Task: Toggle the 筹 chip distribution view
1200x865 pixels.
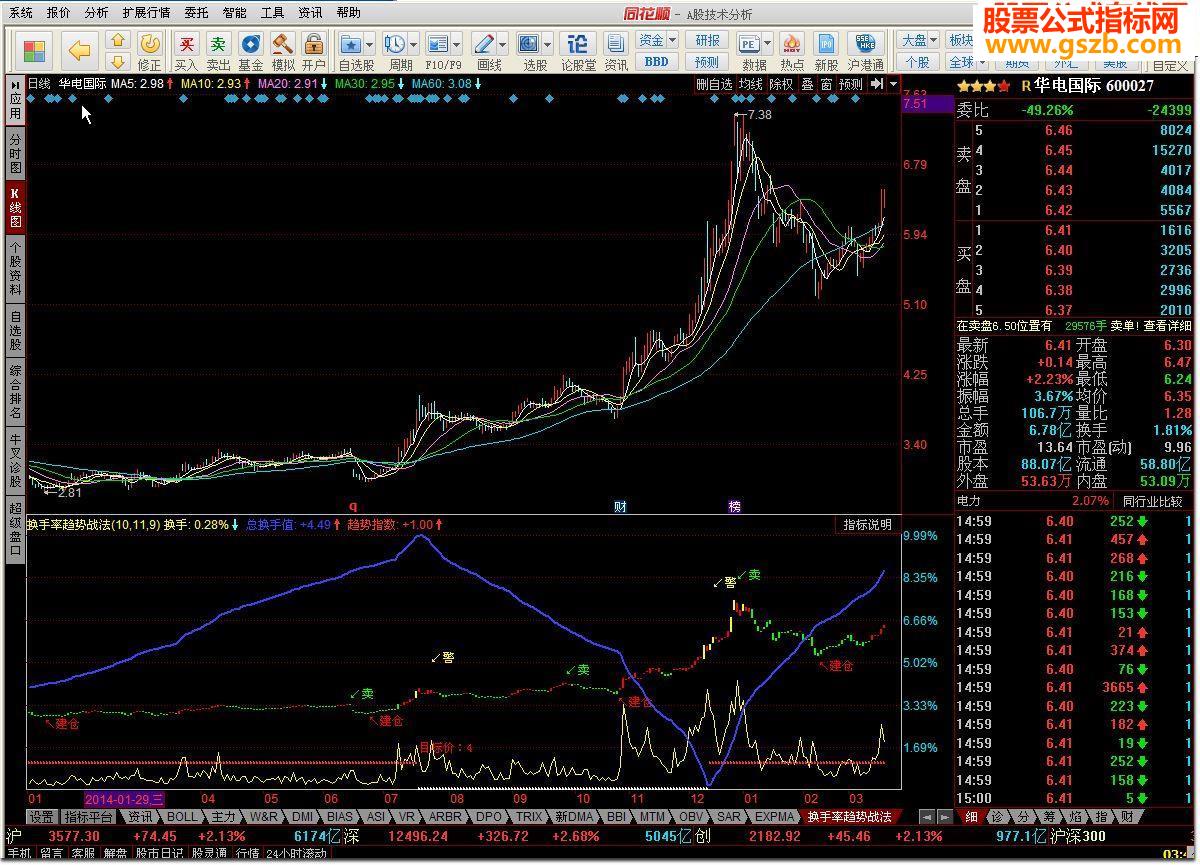Action: pos(1049,816)
